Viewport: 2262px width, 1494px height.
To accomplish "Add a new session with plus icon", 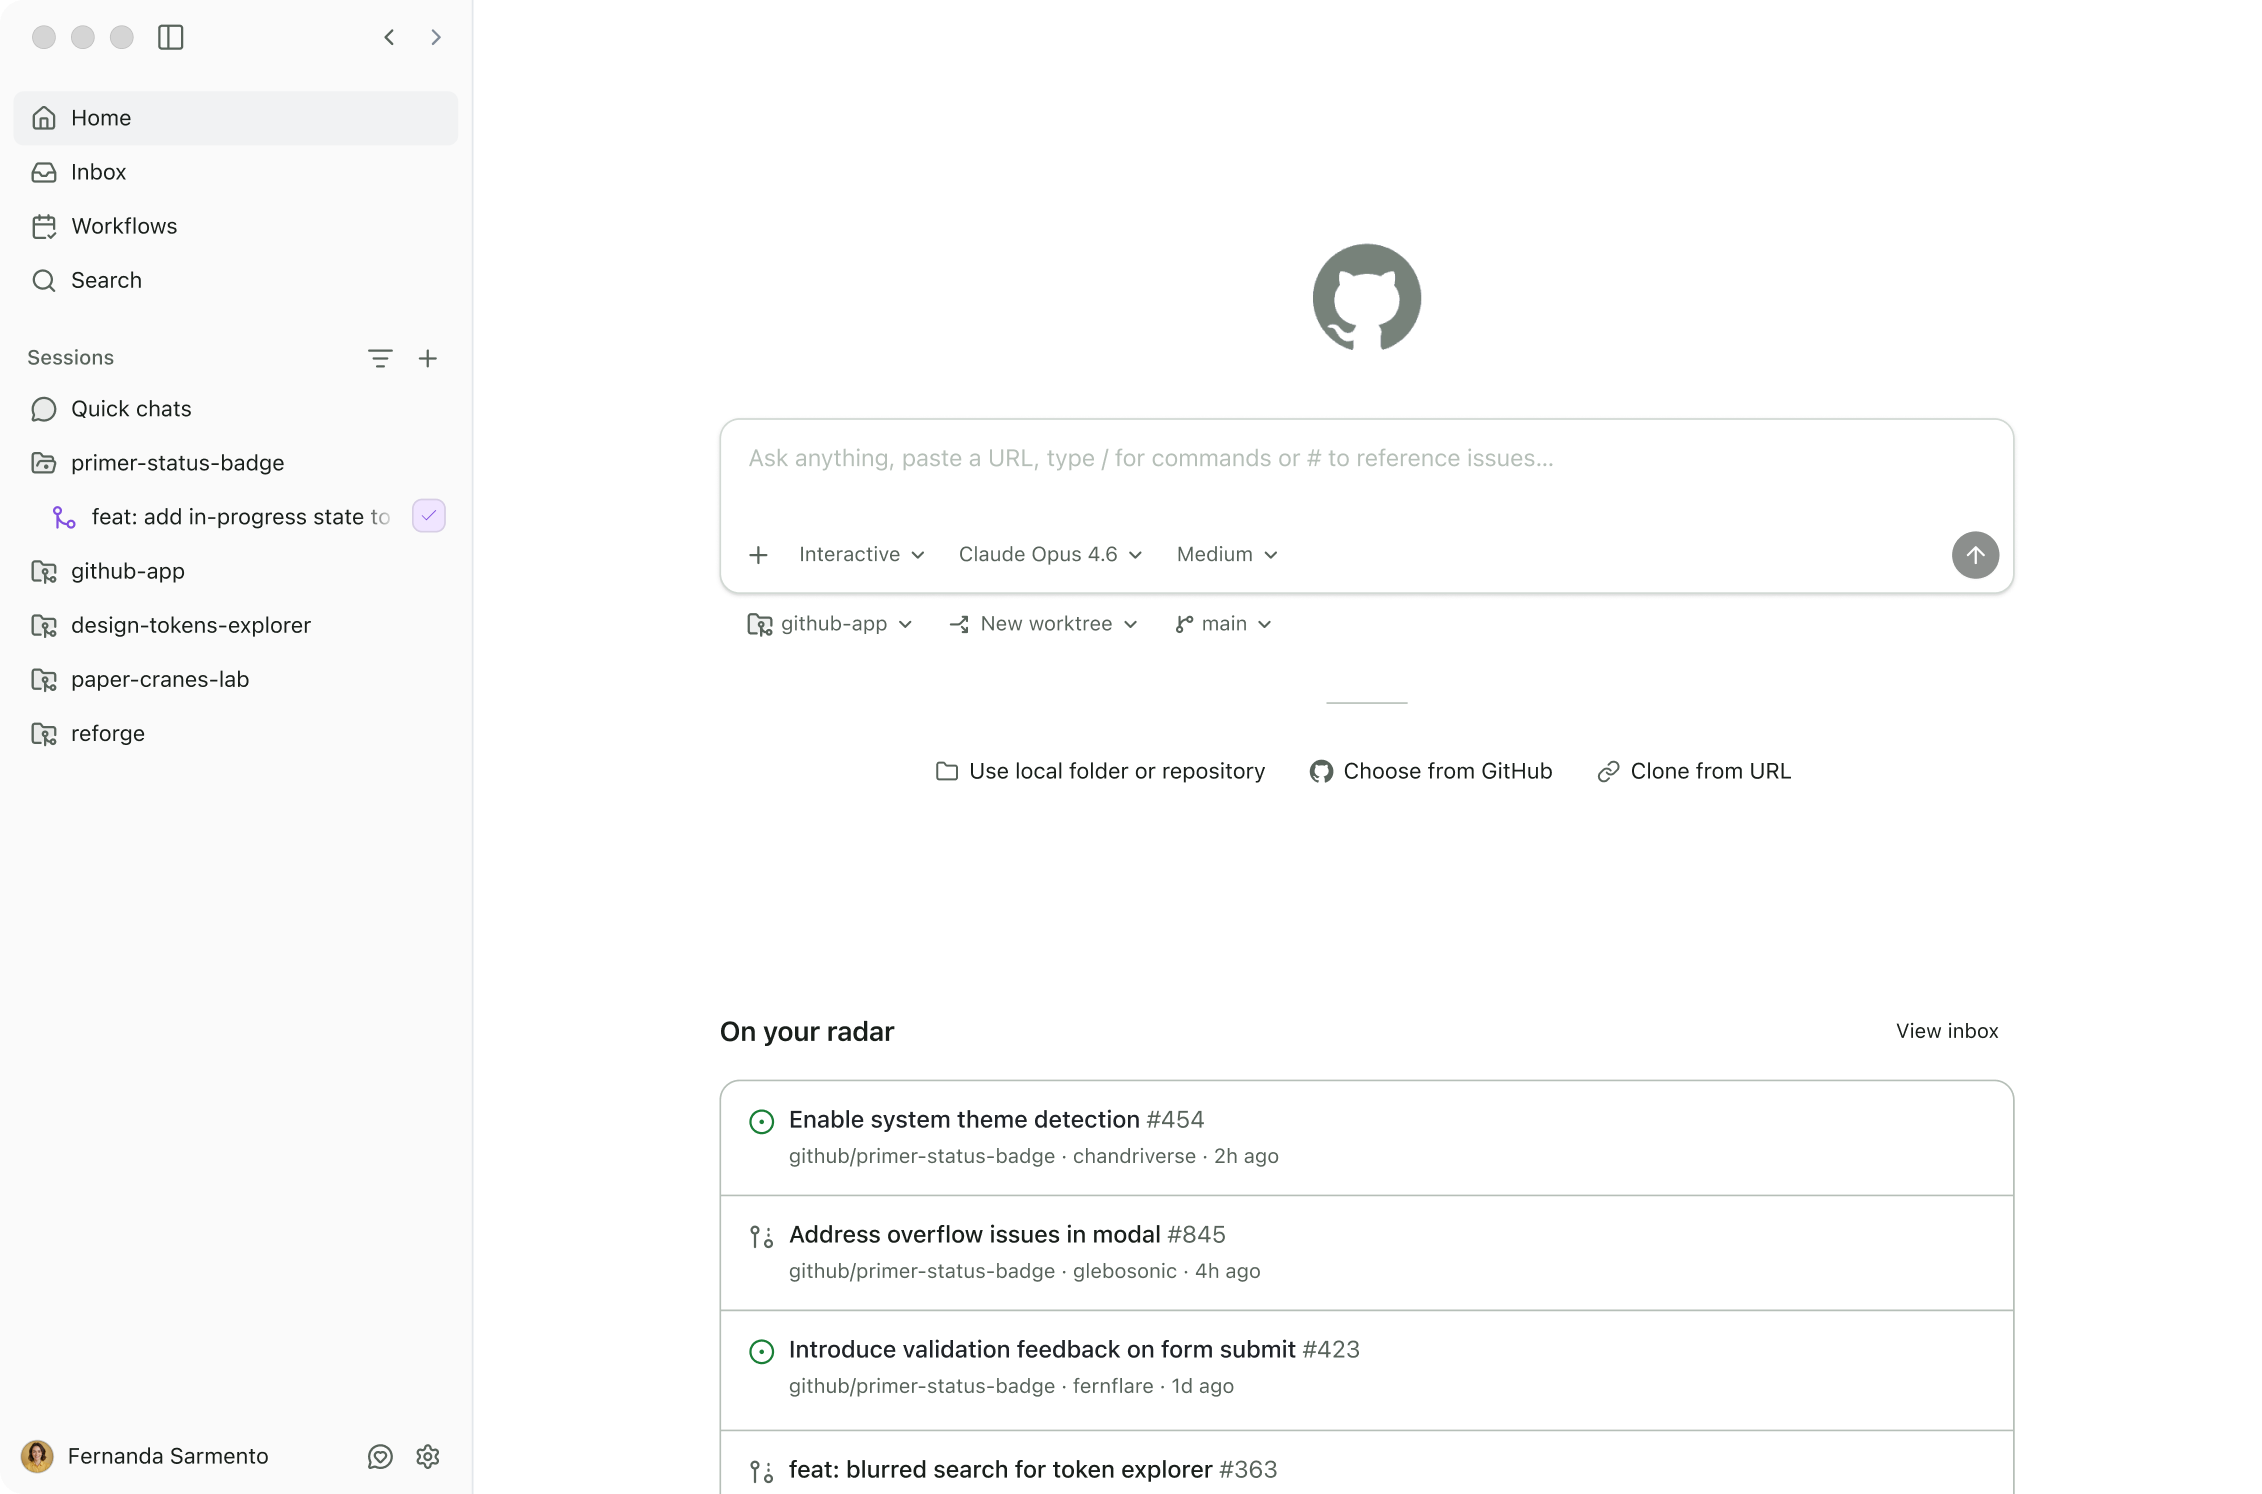I will click(x=428, y=358).
